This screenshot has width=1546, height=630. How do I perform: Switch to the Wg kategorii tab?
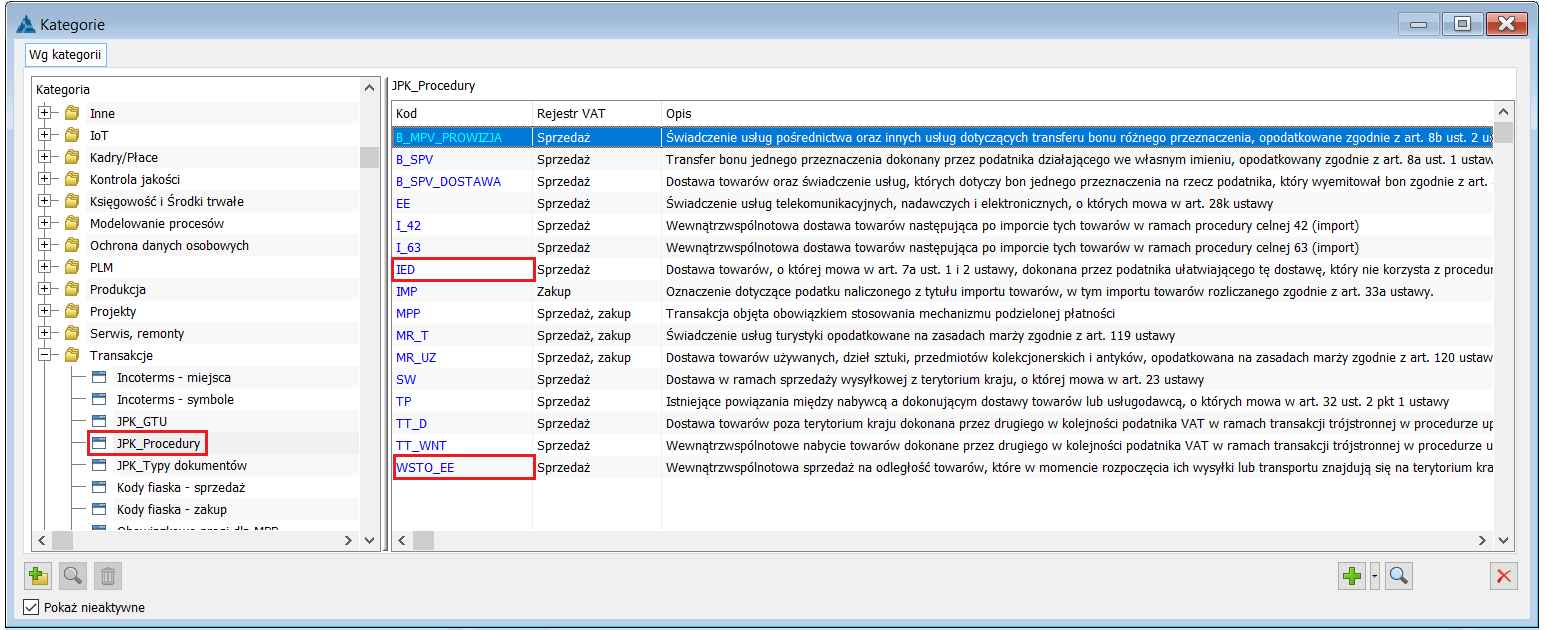(x=65, y=54)
